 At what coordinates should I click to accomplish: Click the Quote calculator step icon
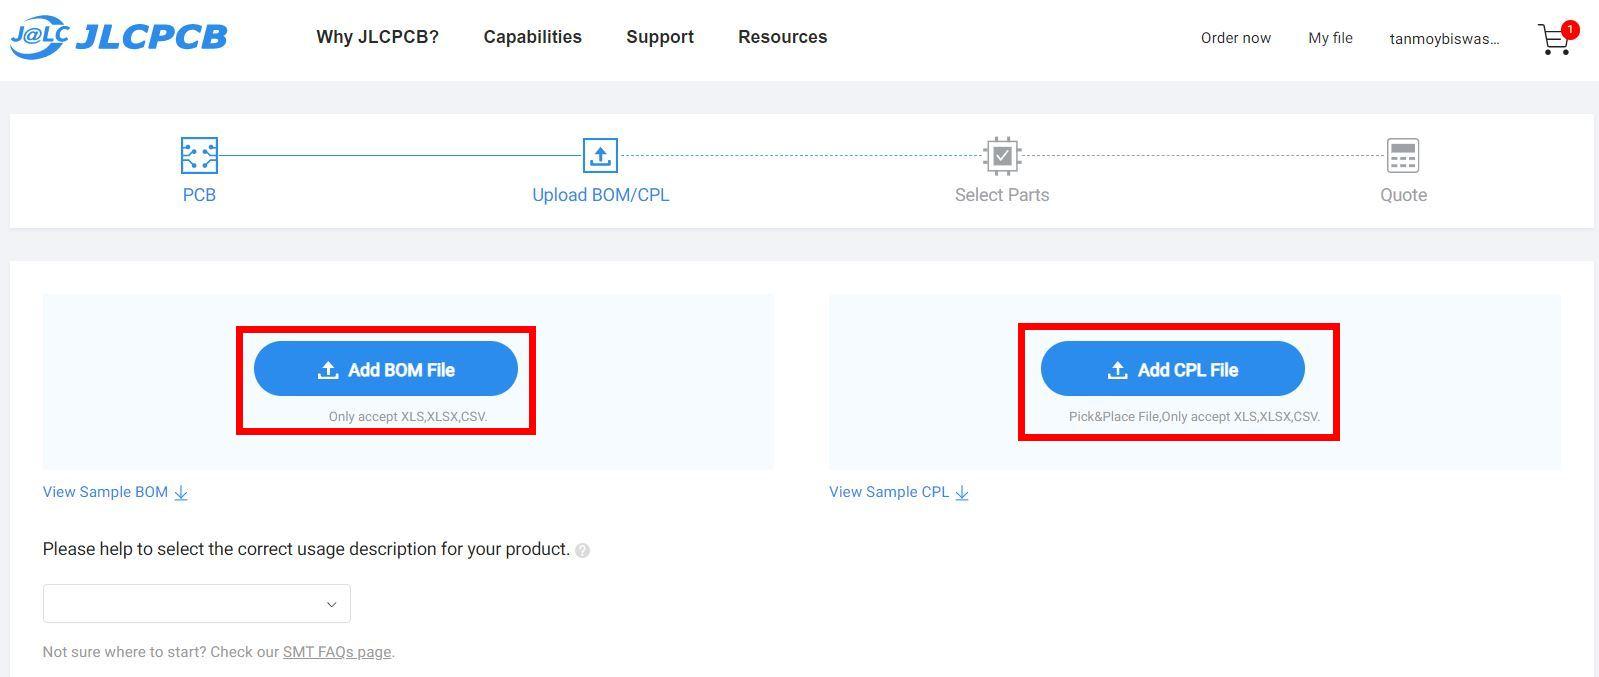coord(1402,156)
